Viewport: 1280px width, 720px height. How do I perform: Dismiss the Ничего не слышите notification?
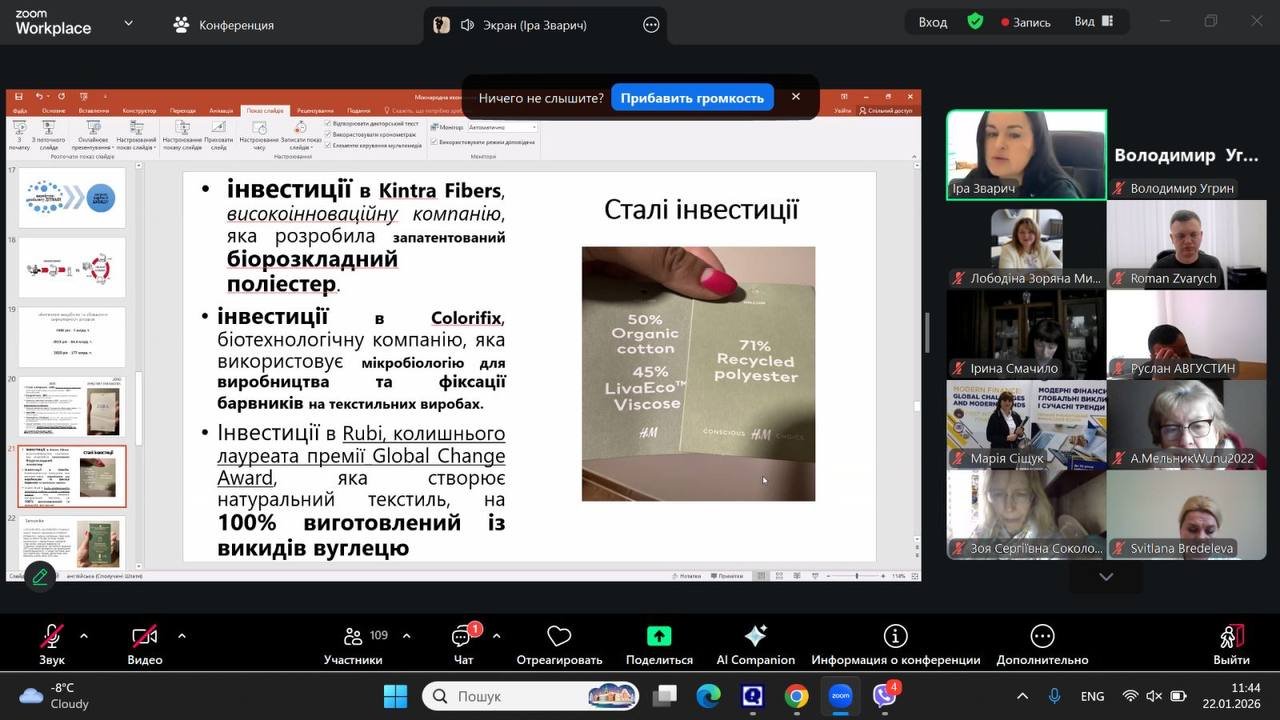(796, 97)
